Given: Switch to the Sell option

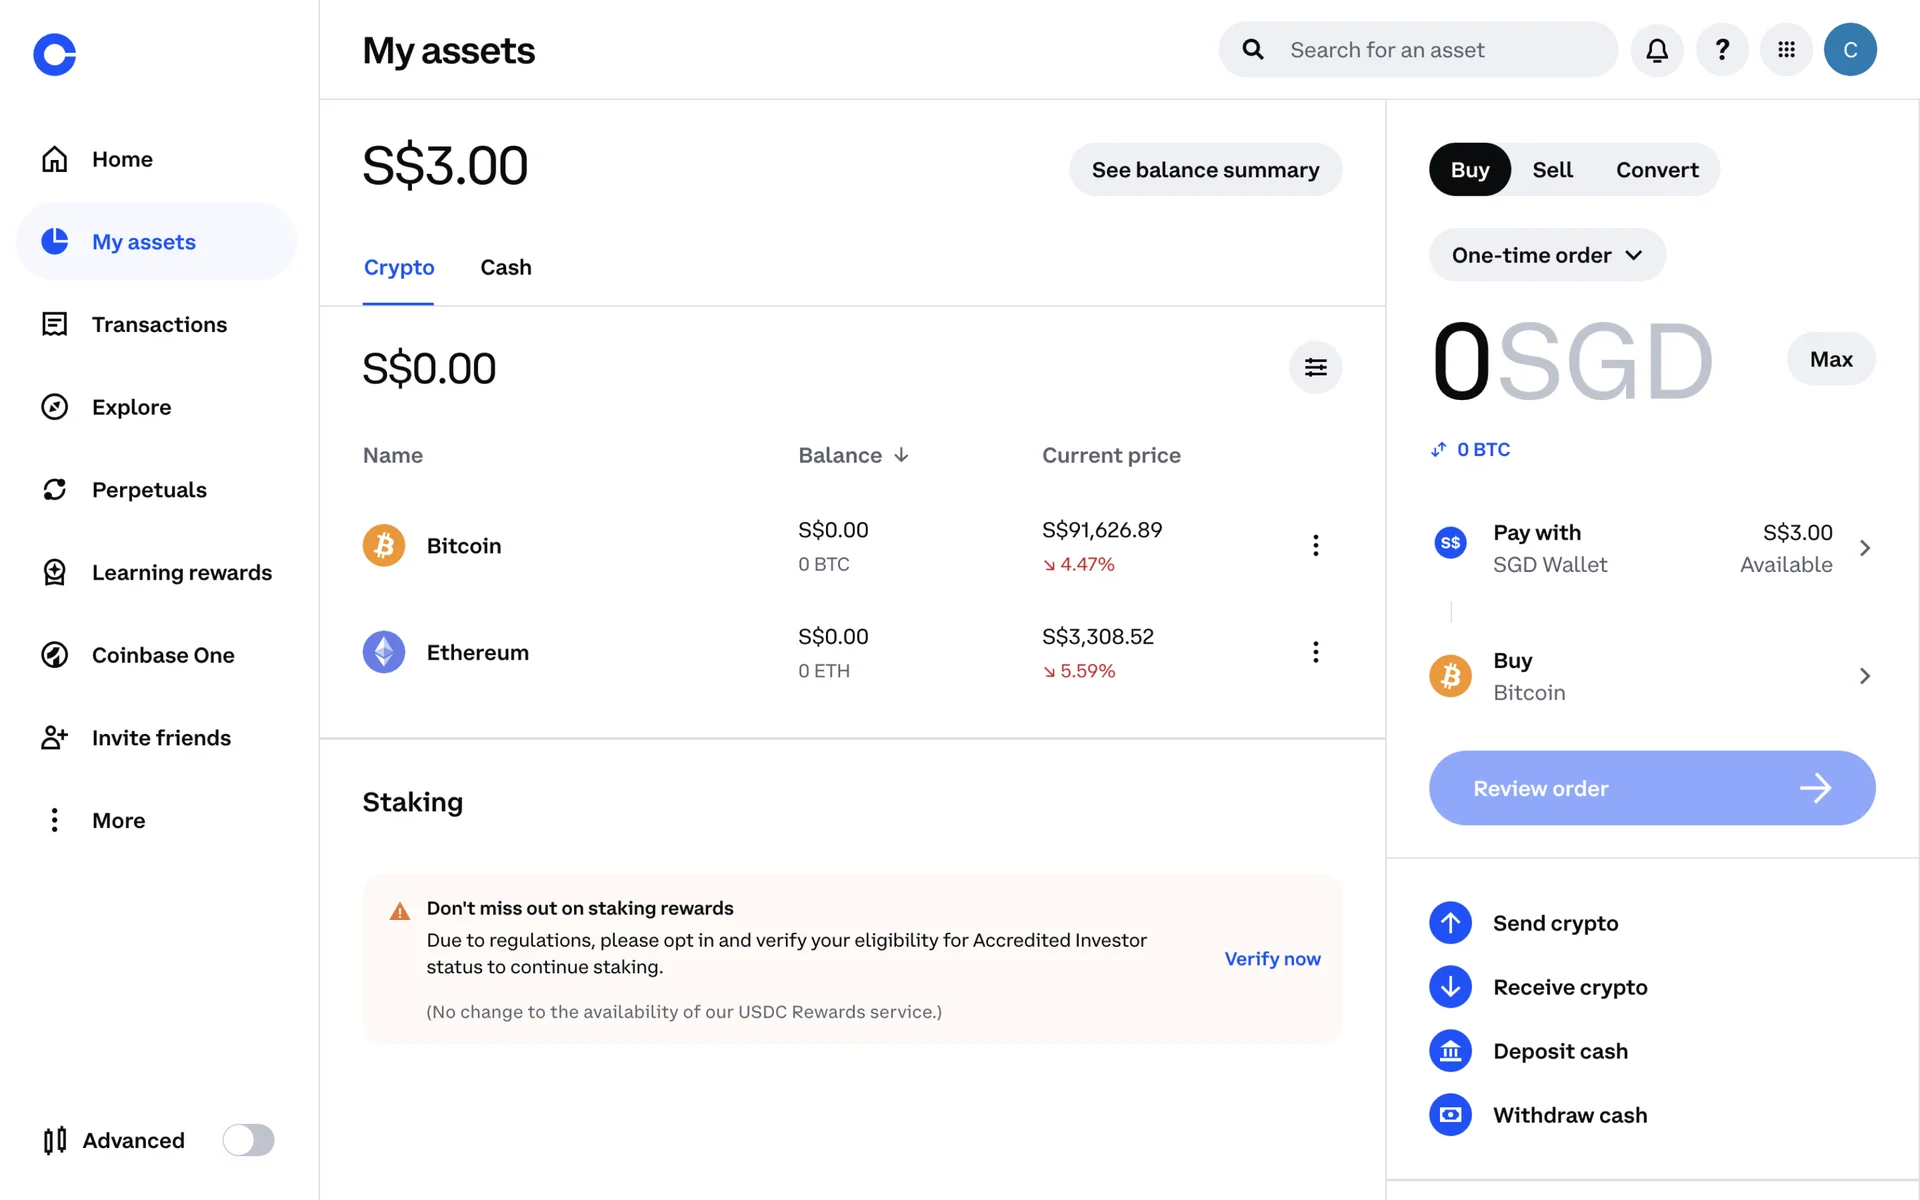Looking at the screenshot, I should point(1552,170).
